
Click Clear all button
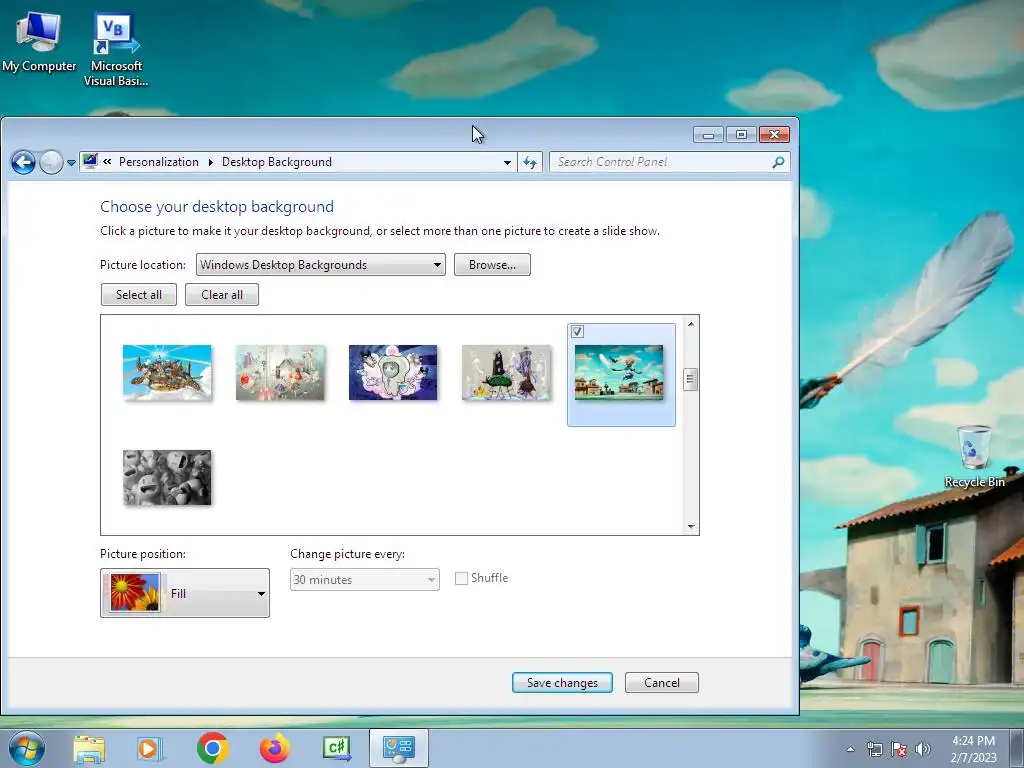click(222, 295)
